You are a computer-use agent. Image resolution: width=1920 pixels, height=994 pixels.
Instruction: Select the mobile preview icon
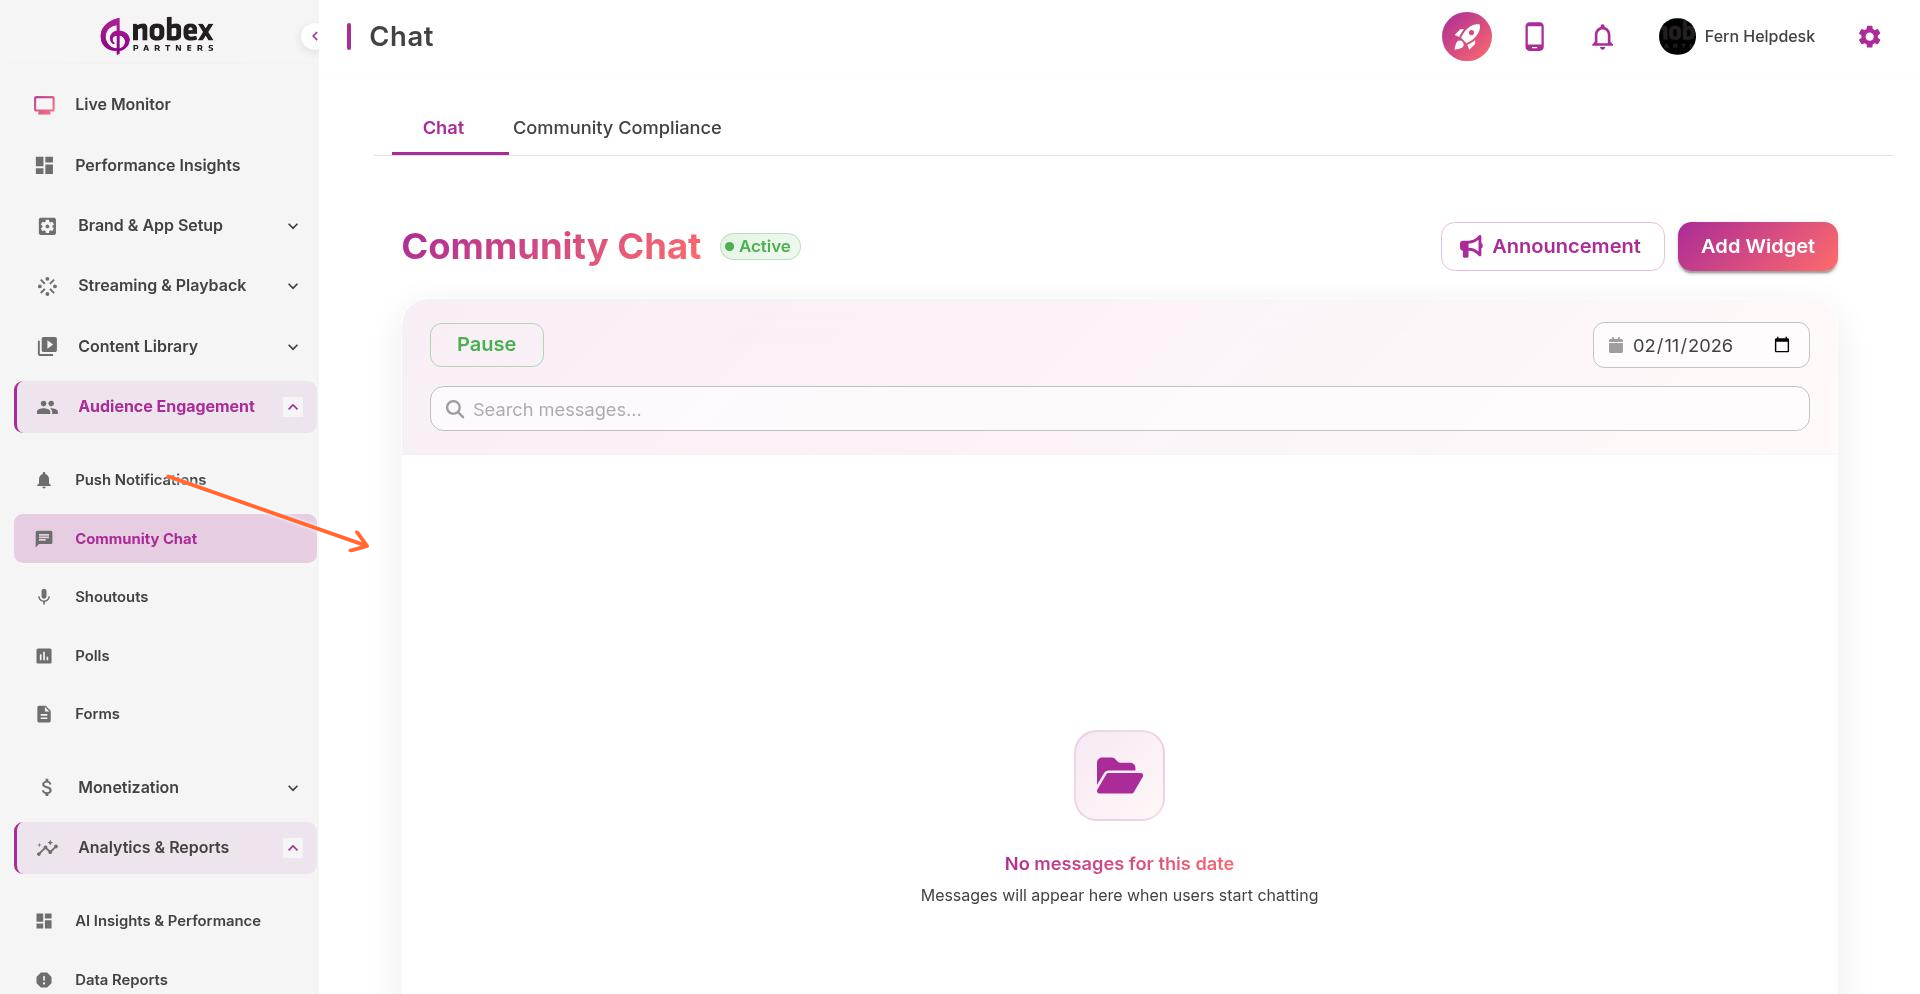pos(1534,36)
